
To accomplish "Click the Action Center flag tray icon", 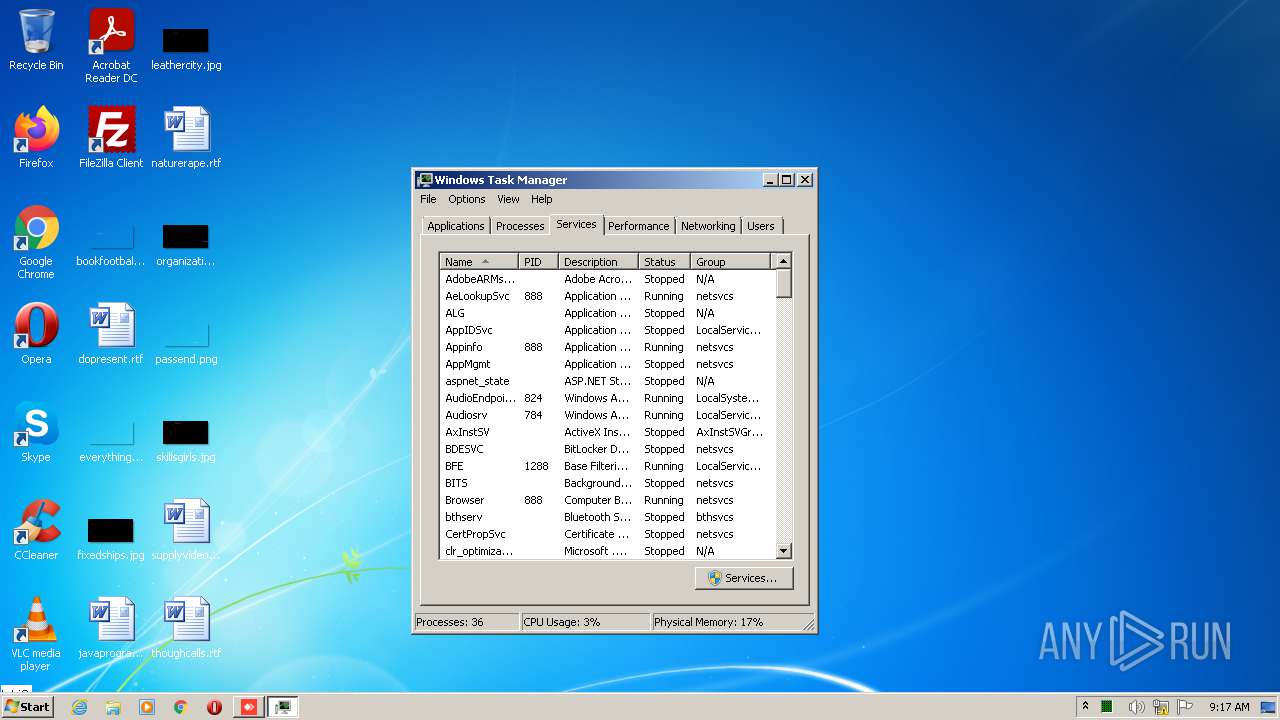I will pos(1185,707).
